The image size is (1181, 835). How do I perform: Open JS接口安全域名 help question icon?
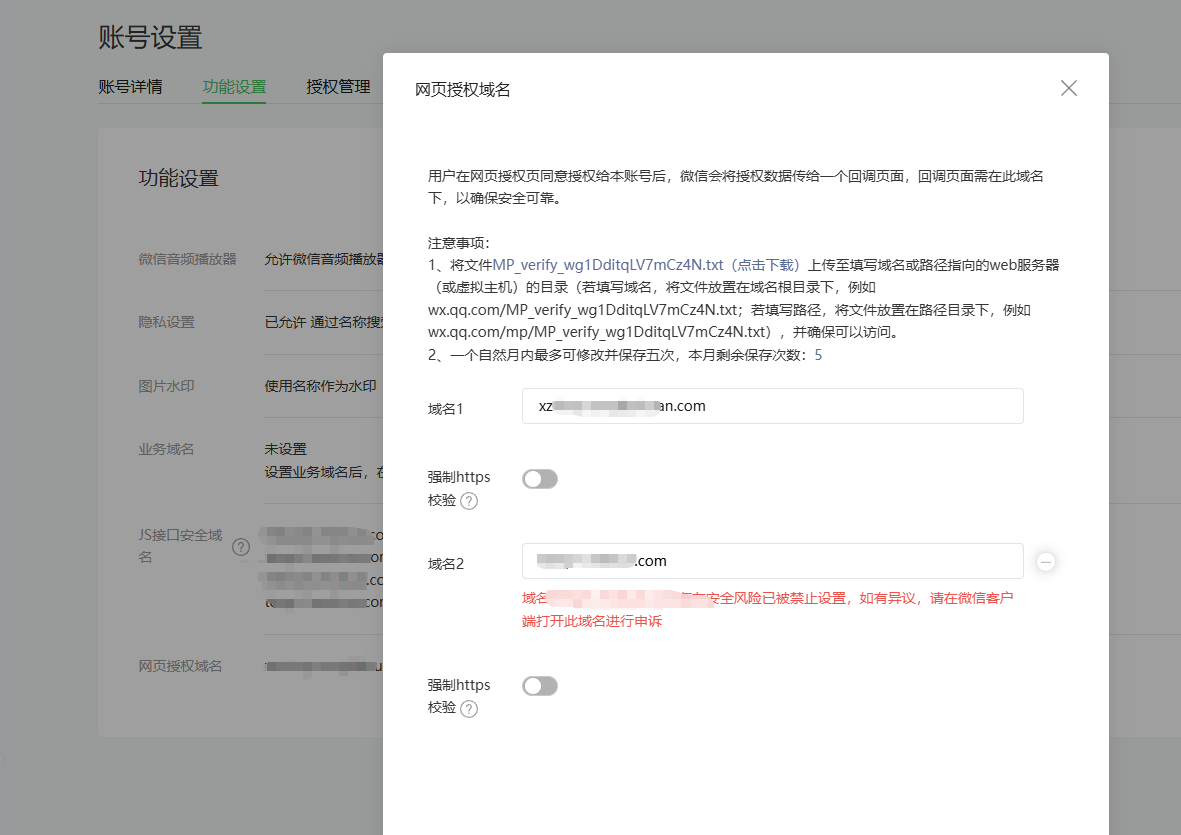(241, 547)
